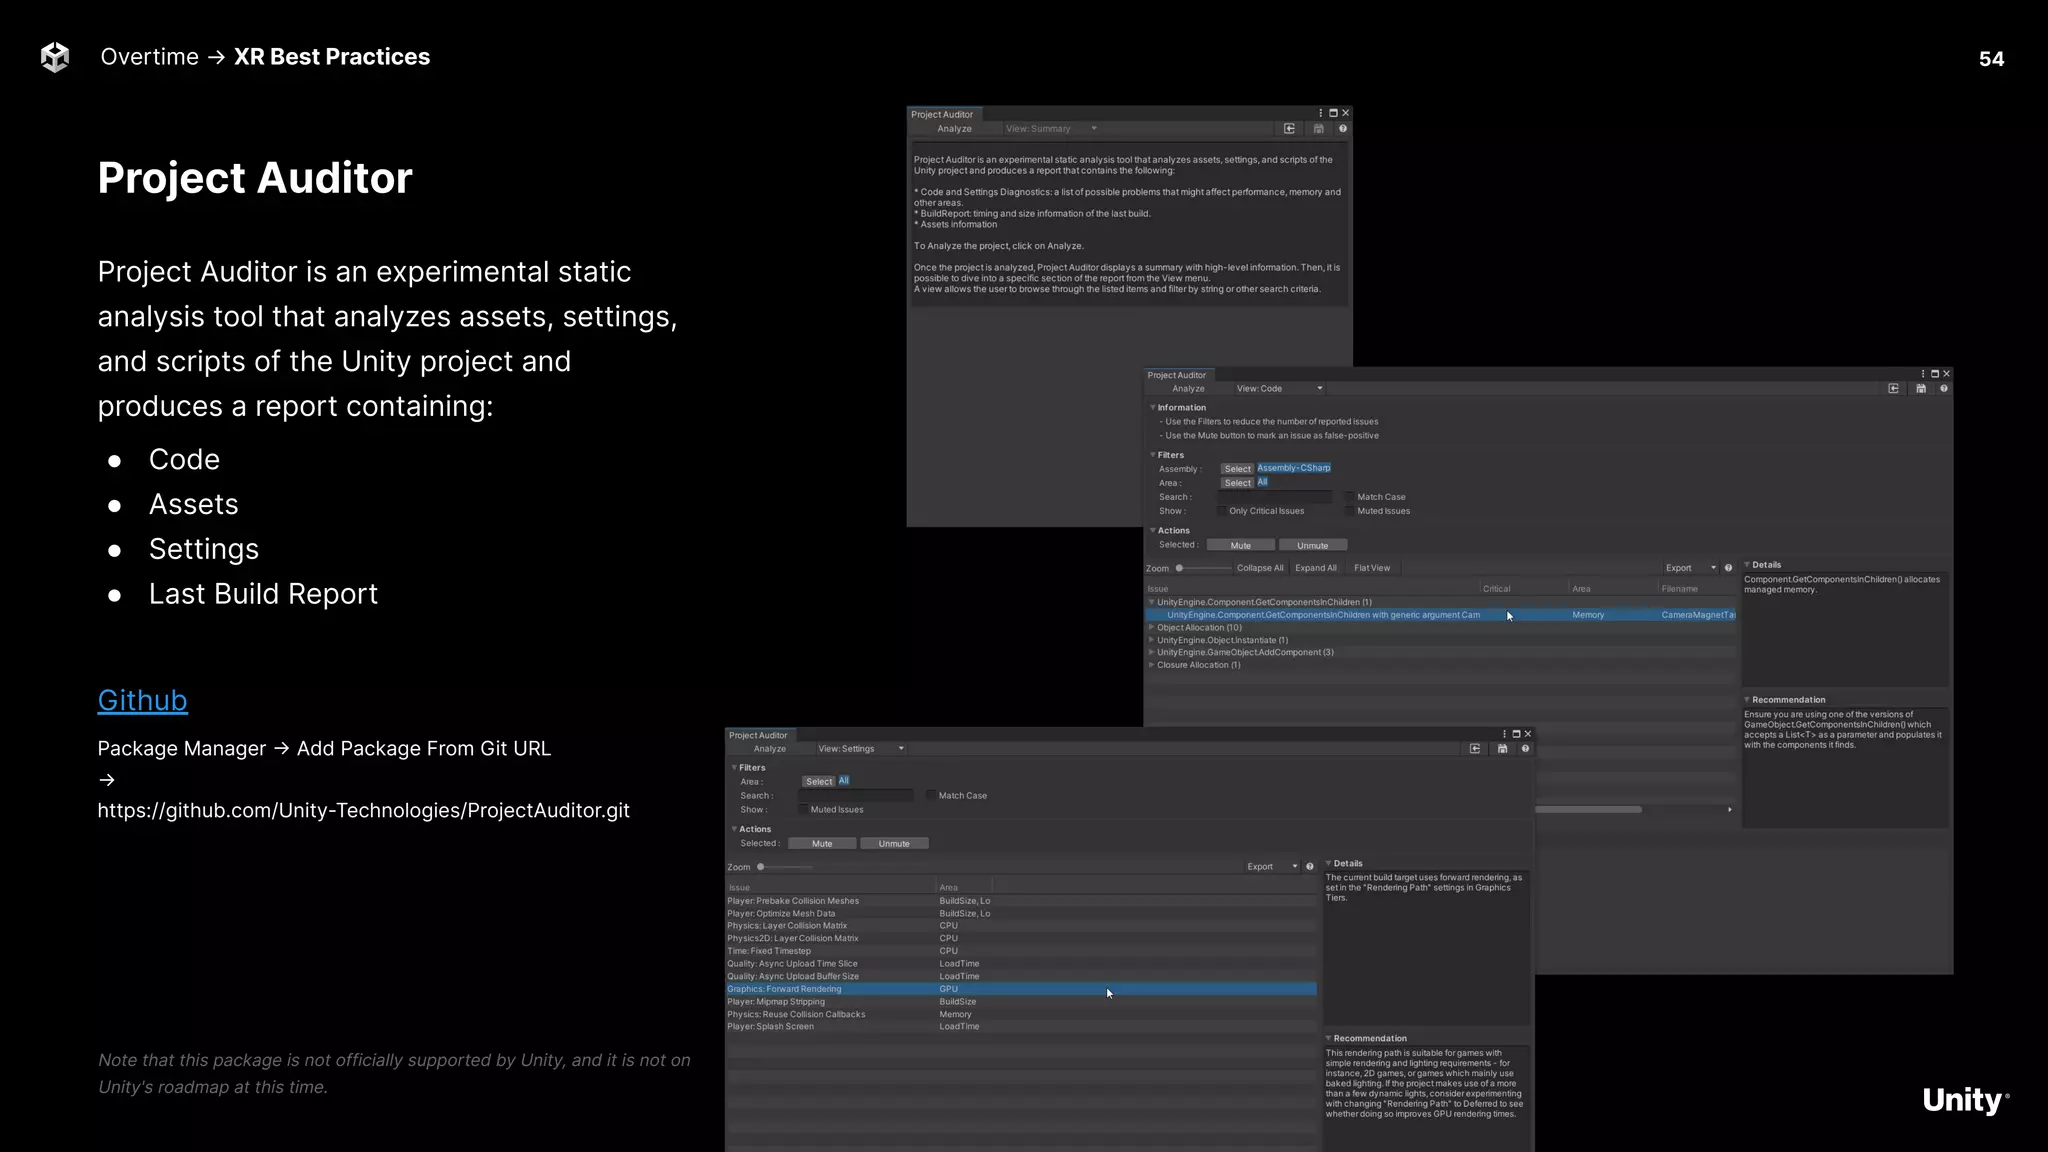Click help icon beside Export in Settings window
This screenshot has width=2048, height=1152.
click(x=1310, y=867)
